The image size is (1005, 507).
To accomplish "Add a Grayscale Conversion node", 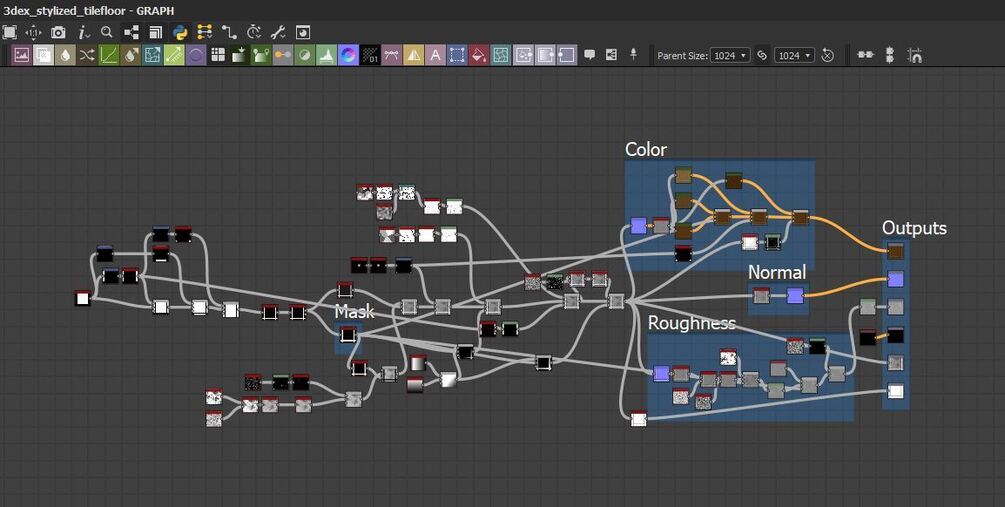I will click(283, 55).
